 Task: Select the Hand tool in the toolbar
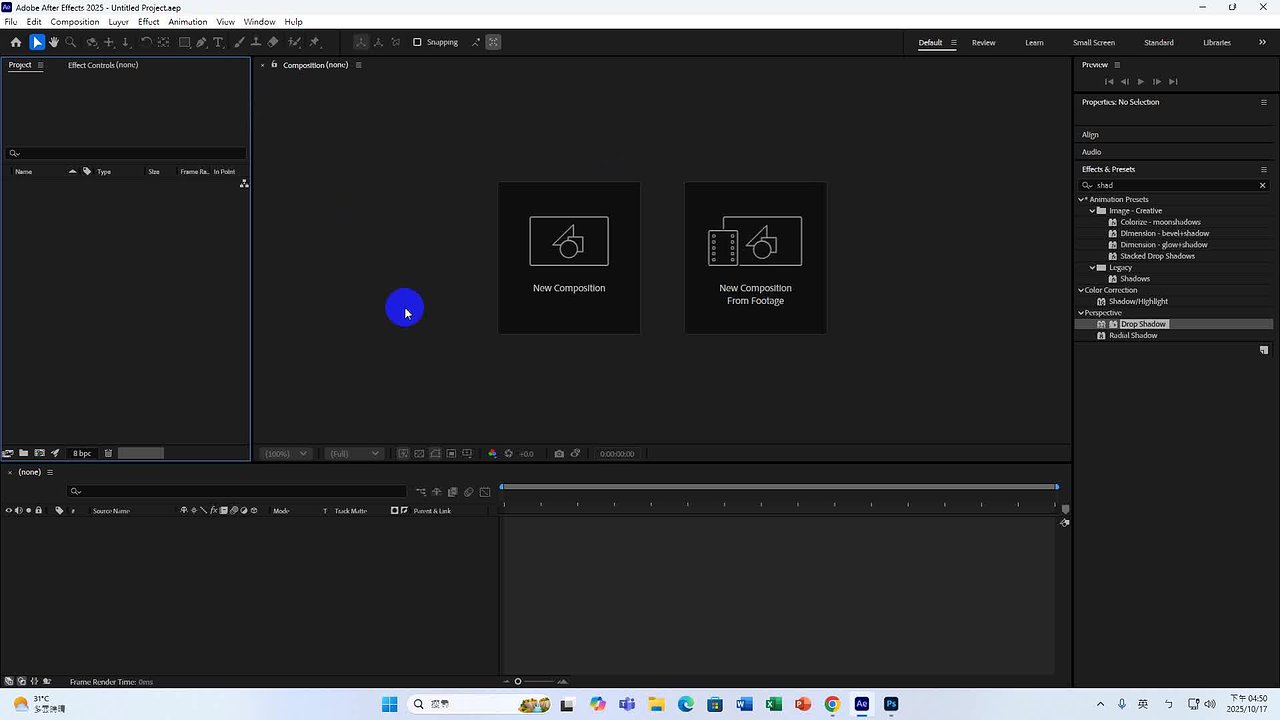click(x=54, y=42)
